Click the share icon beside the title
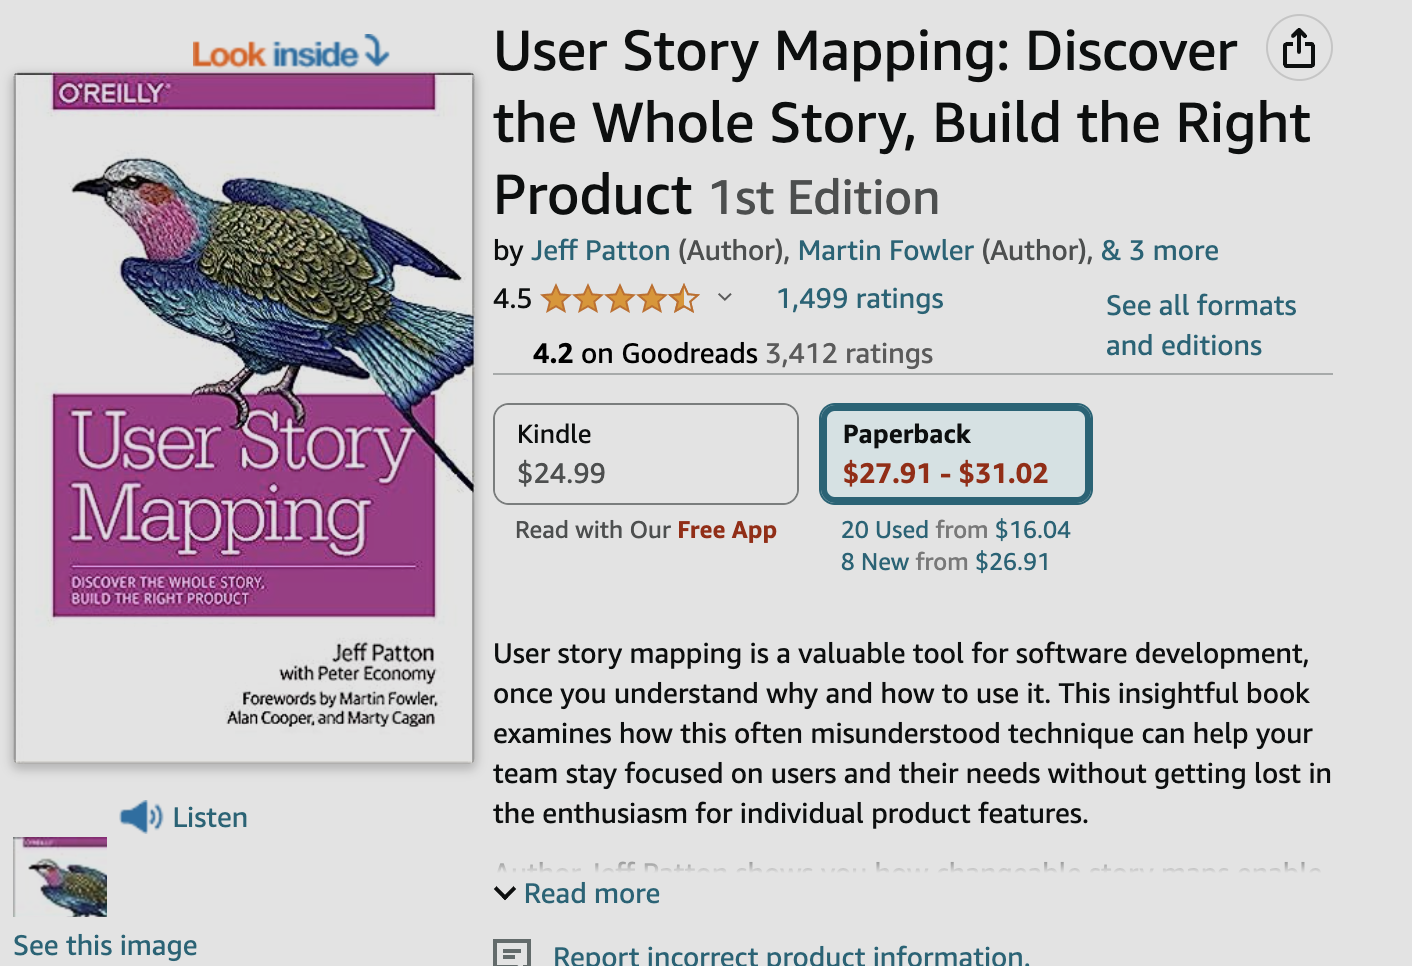This screenshot has width=1412, height=966. coord(1298,48)
